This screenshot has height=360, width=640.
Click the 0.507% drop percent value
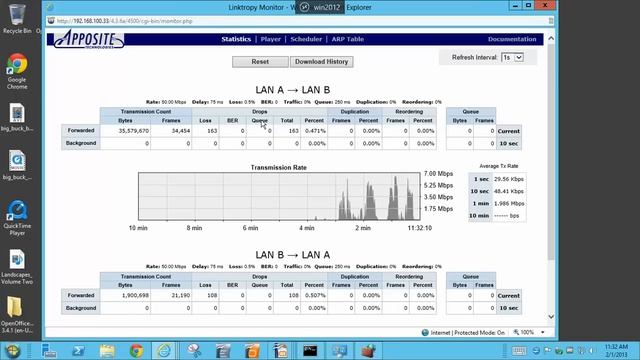[x=315, y=295]
